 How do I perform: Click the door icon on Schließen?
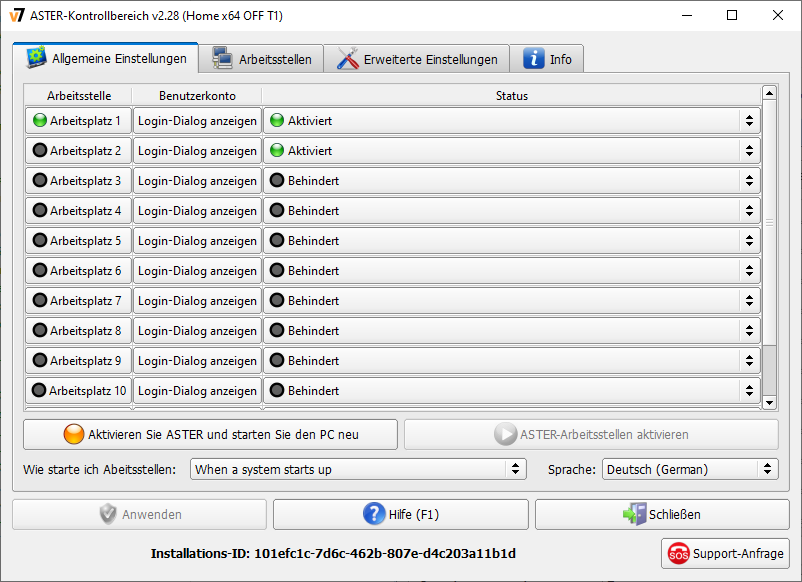[634, 513]
